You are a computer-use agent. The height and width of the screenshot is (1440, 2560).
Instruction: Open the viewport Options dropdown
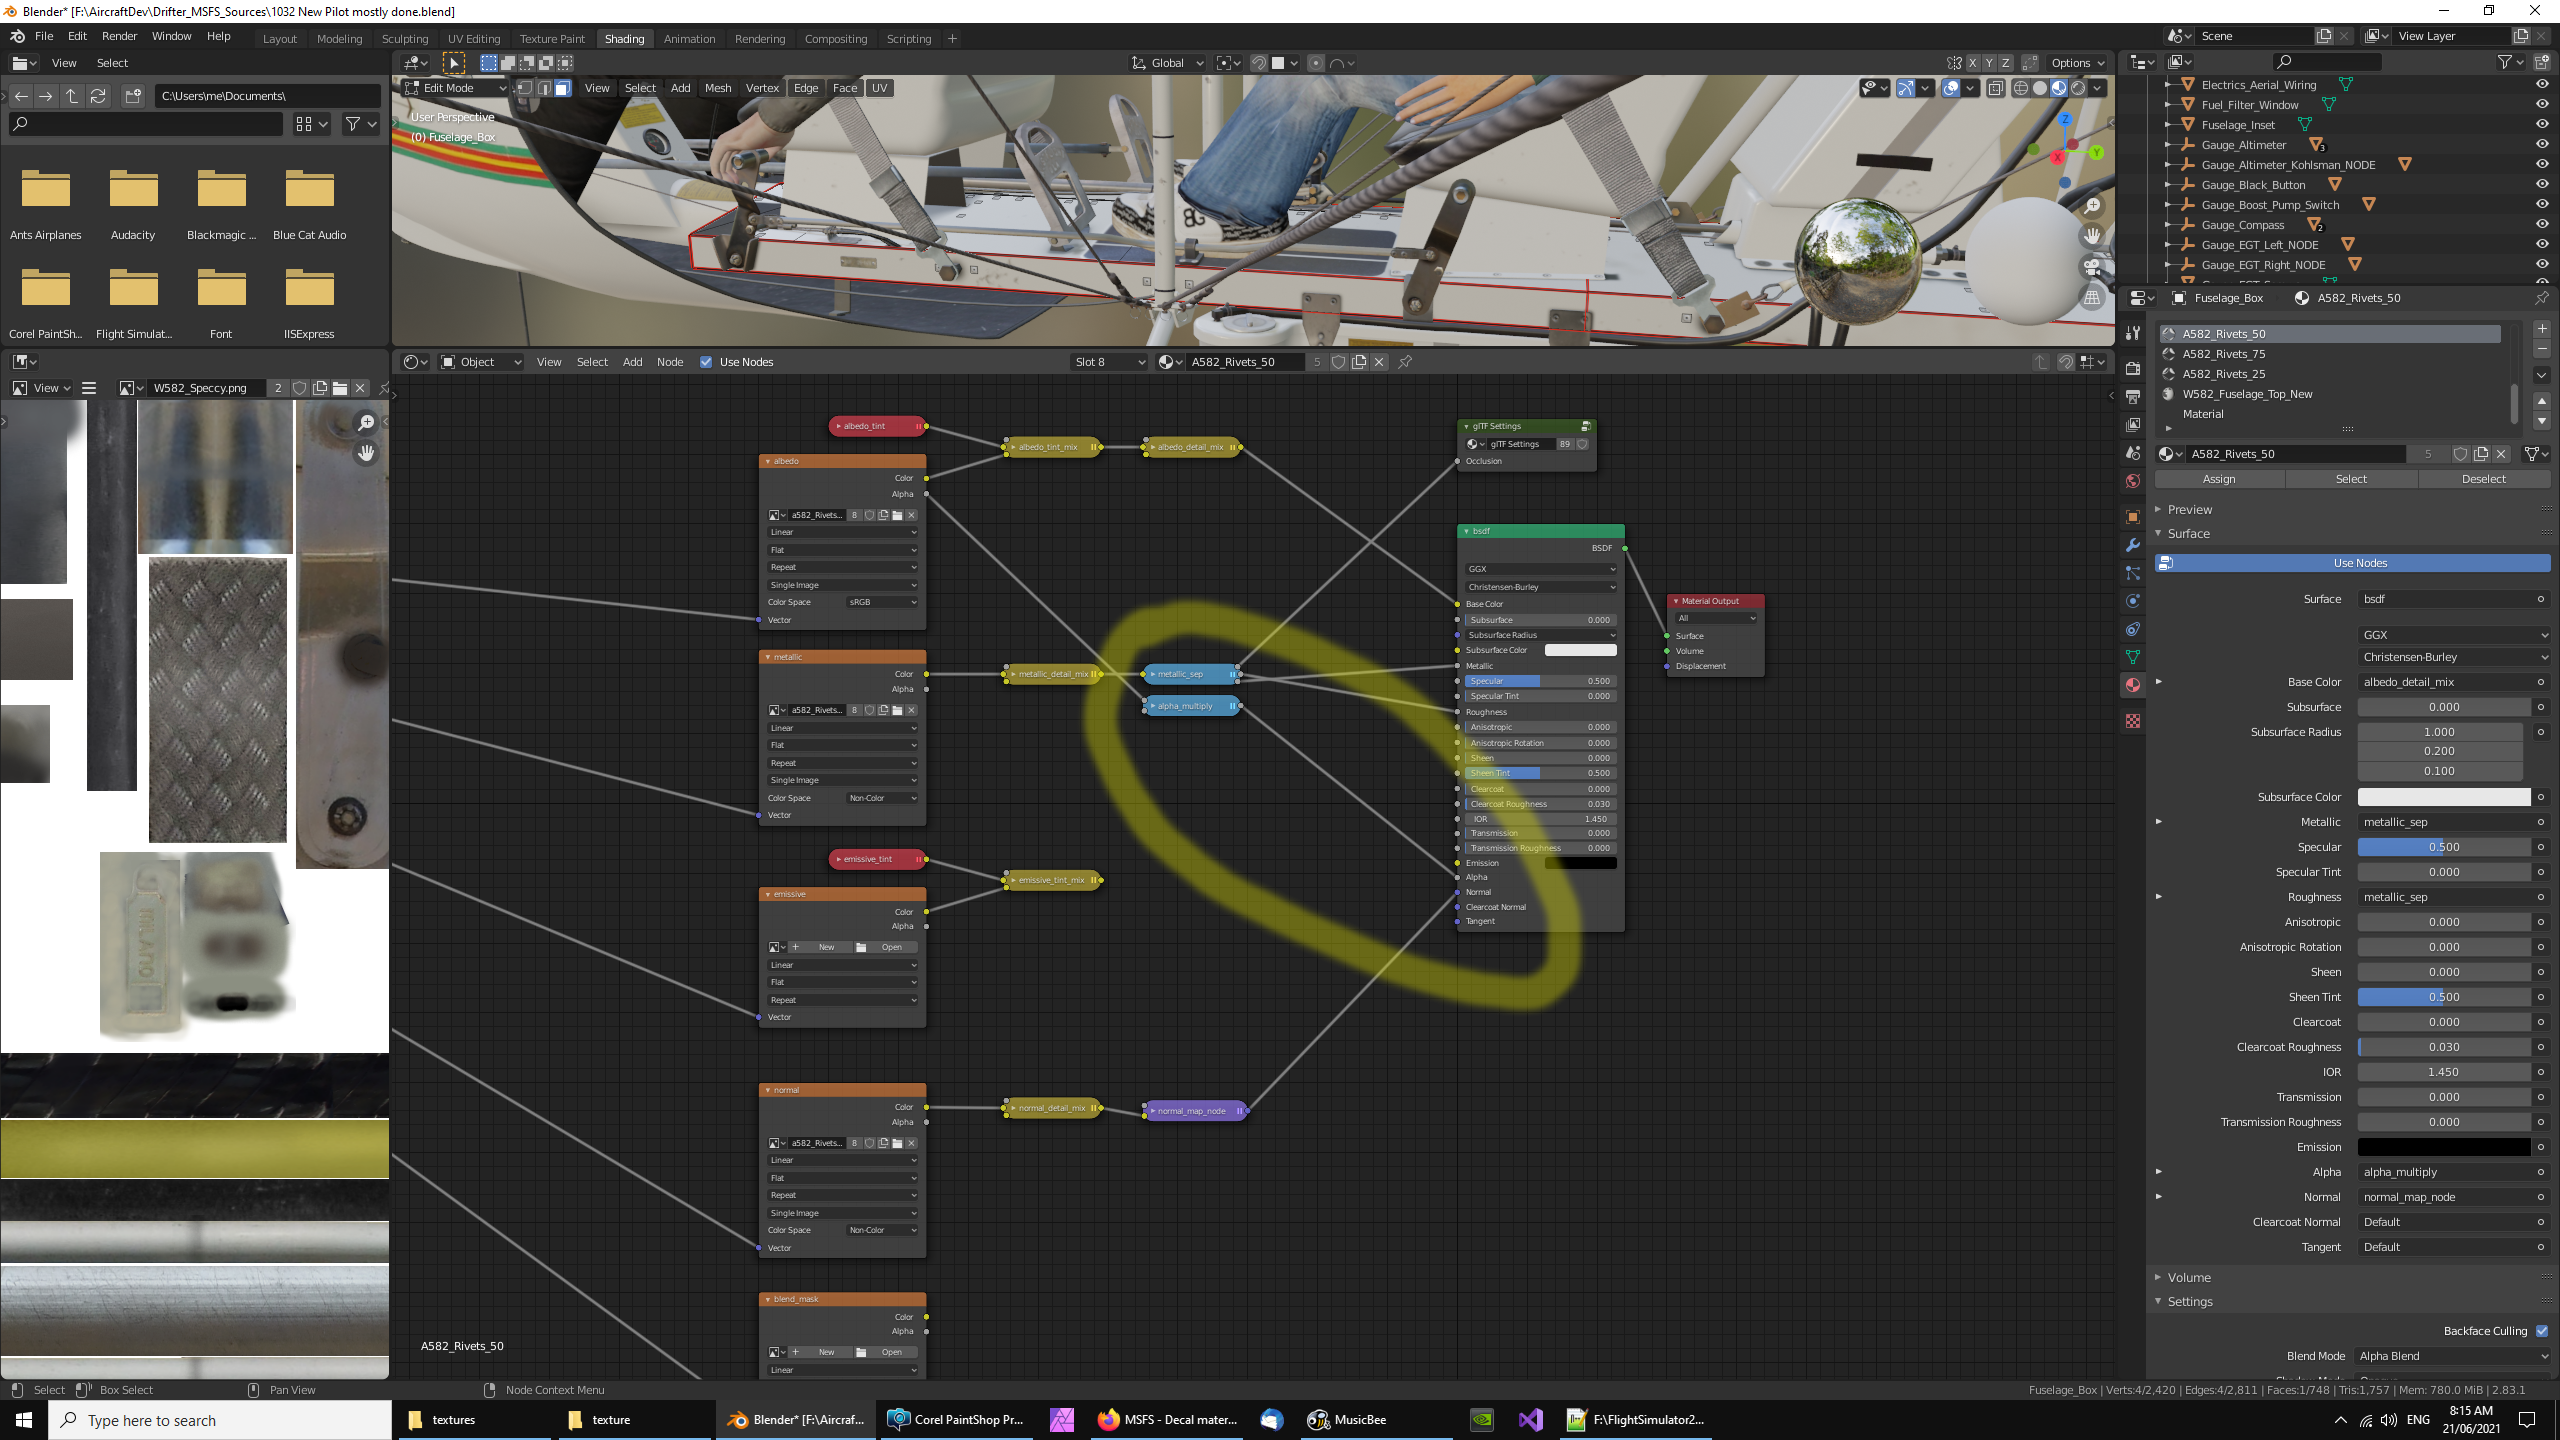2077,63
